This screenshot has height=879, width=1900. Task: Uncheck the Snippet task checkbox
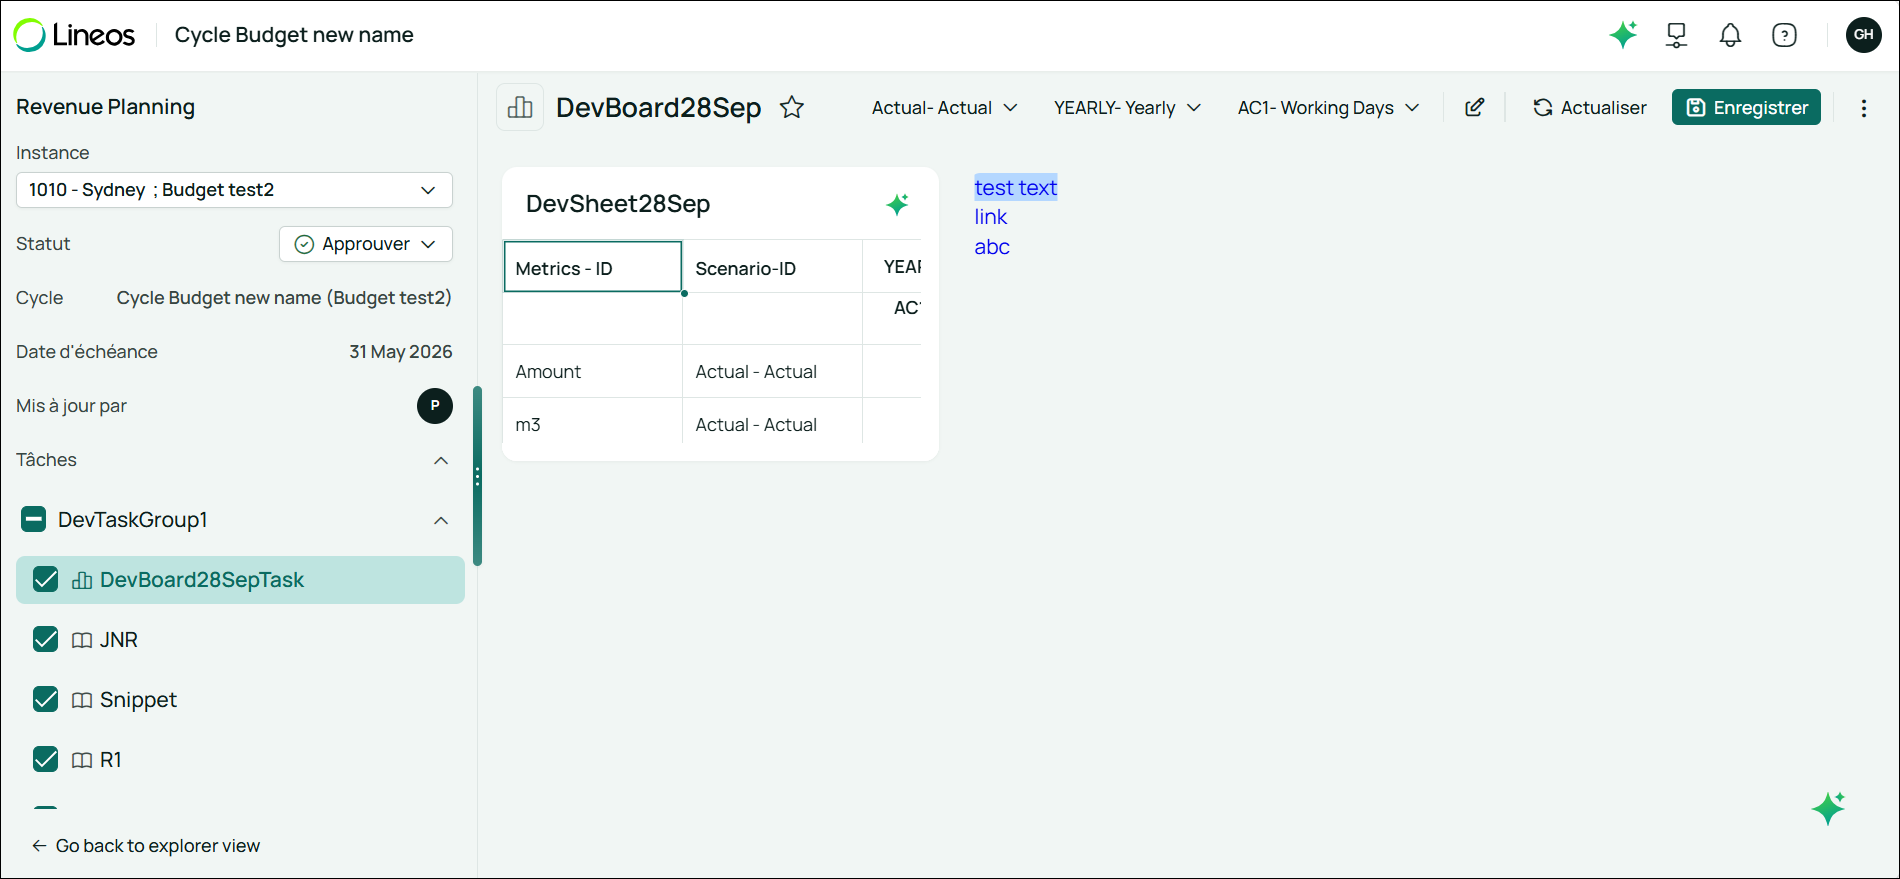[46, 700]
